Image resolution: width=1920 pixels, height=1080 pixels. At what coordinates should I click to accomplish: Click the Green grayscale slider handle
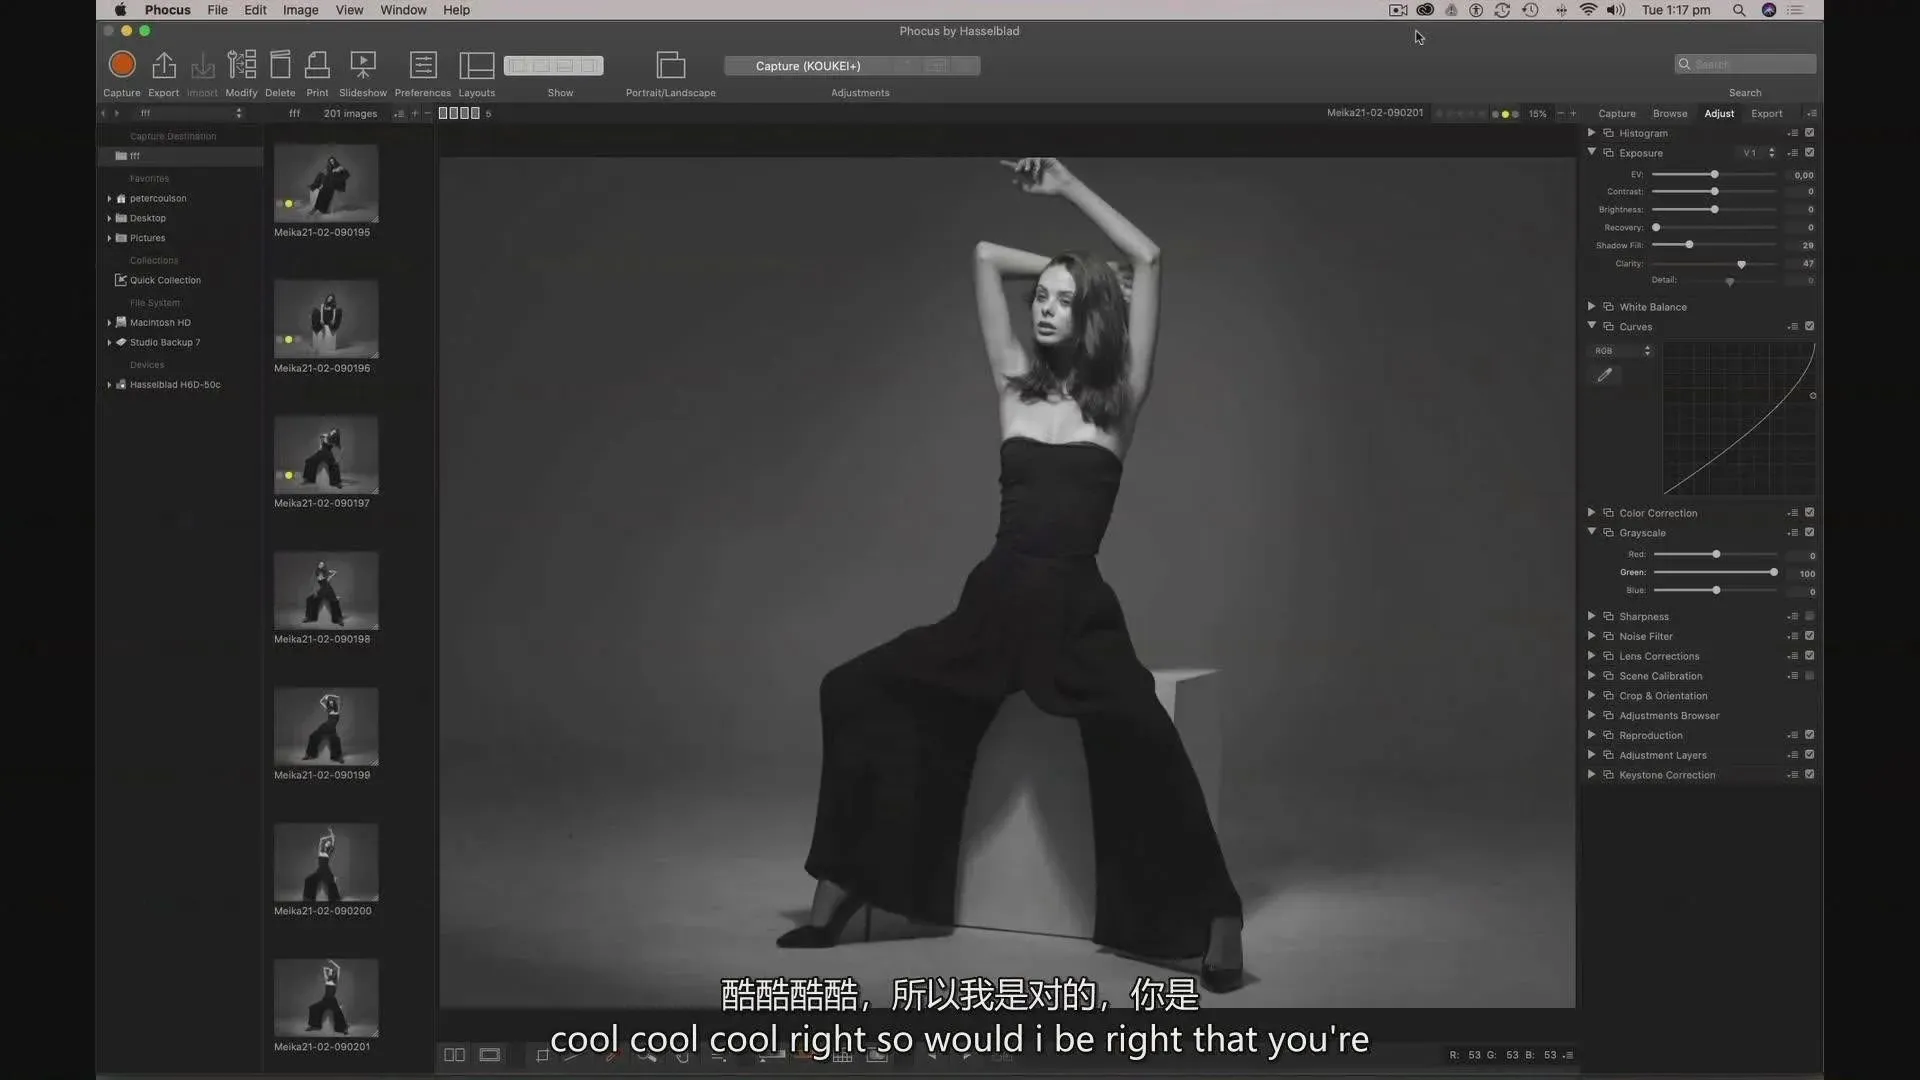point(1774,573)
